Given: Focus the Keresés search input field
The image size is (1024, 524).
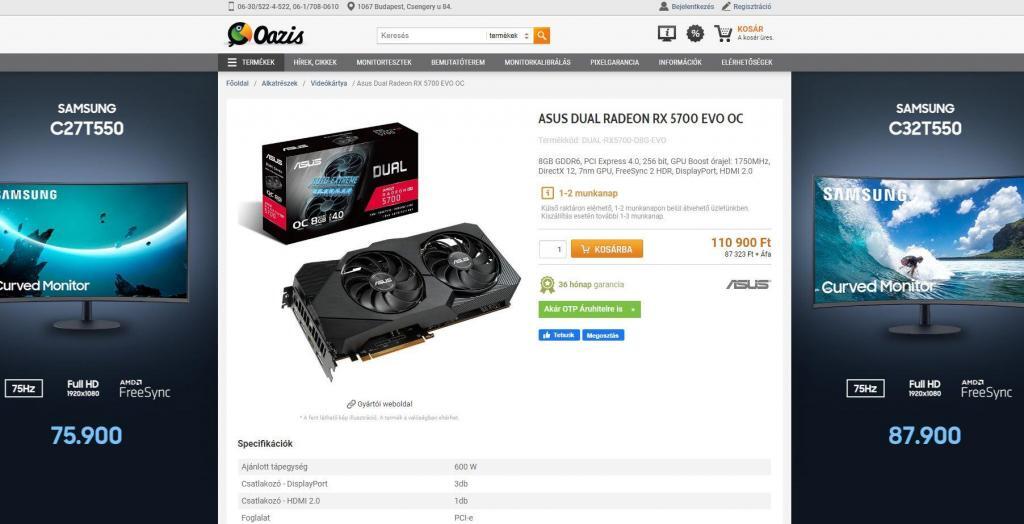Looking at the screenshot, I should click(432, 35).
